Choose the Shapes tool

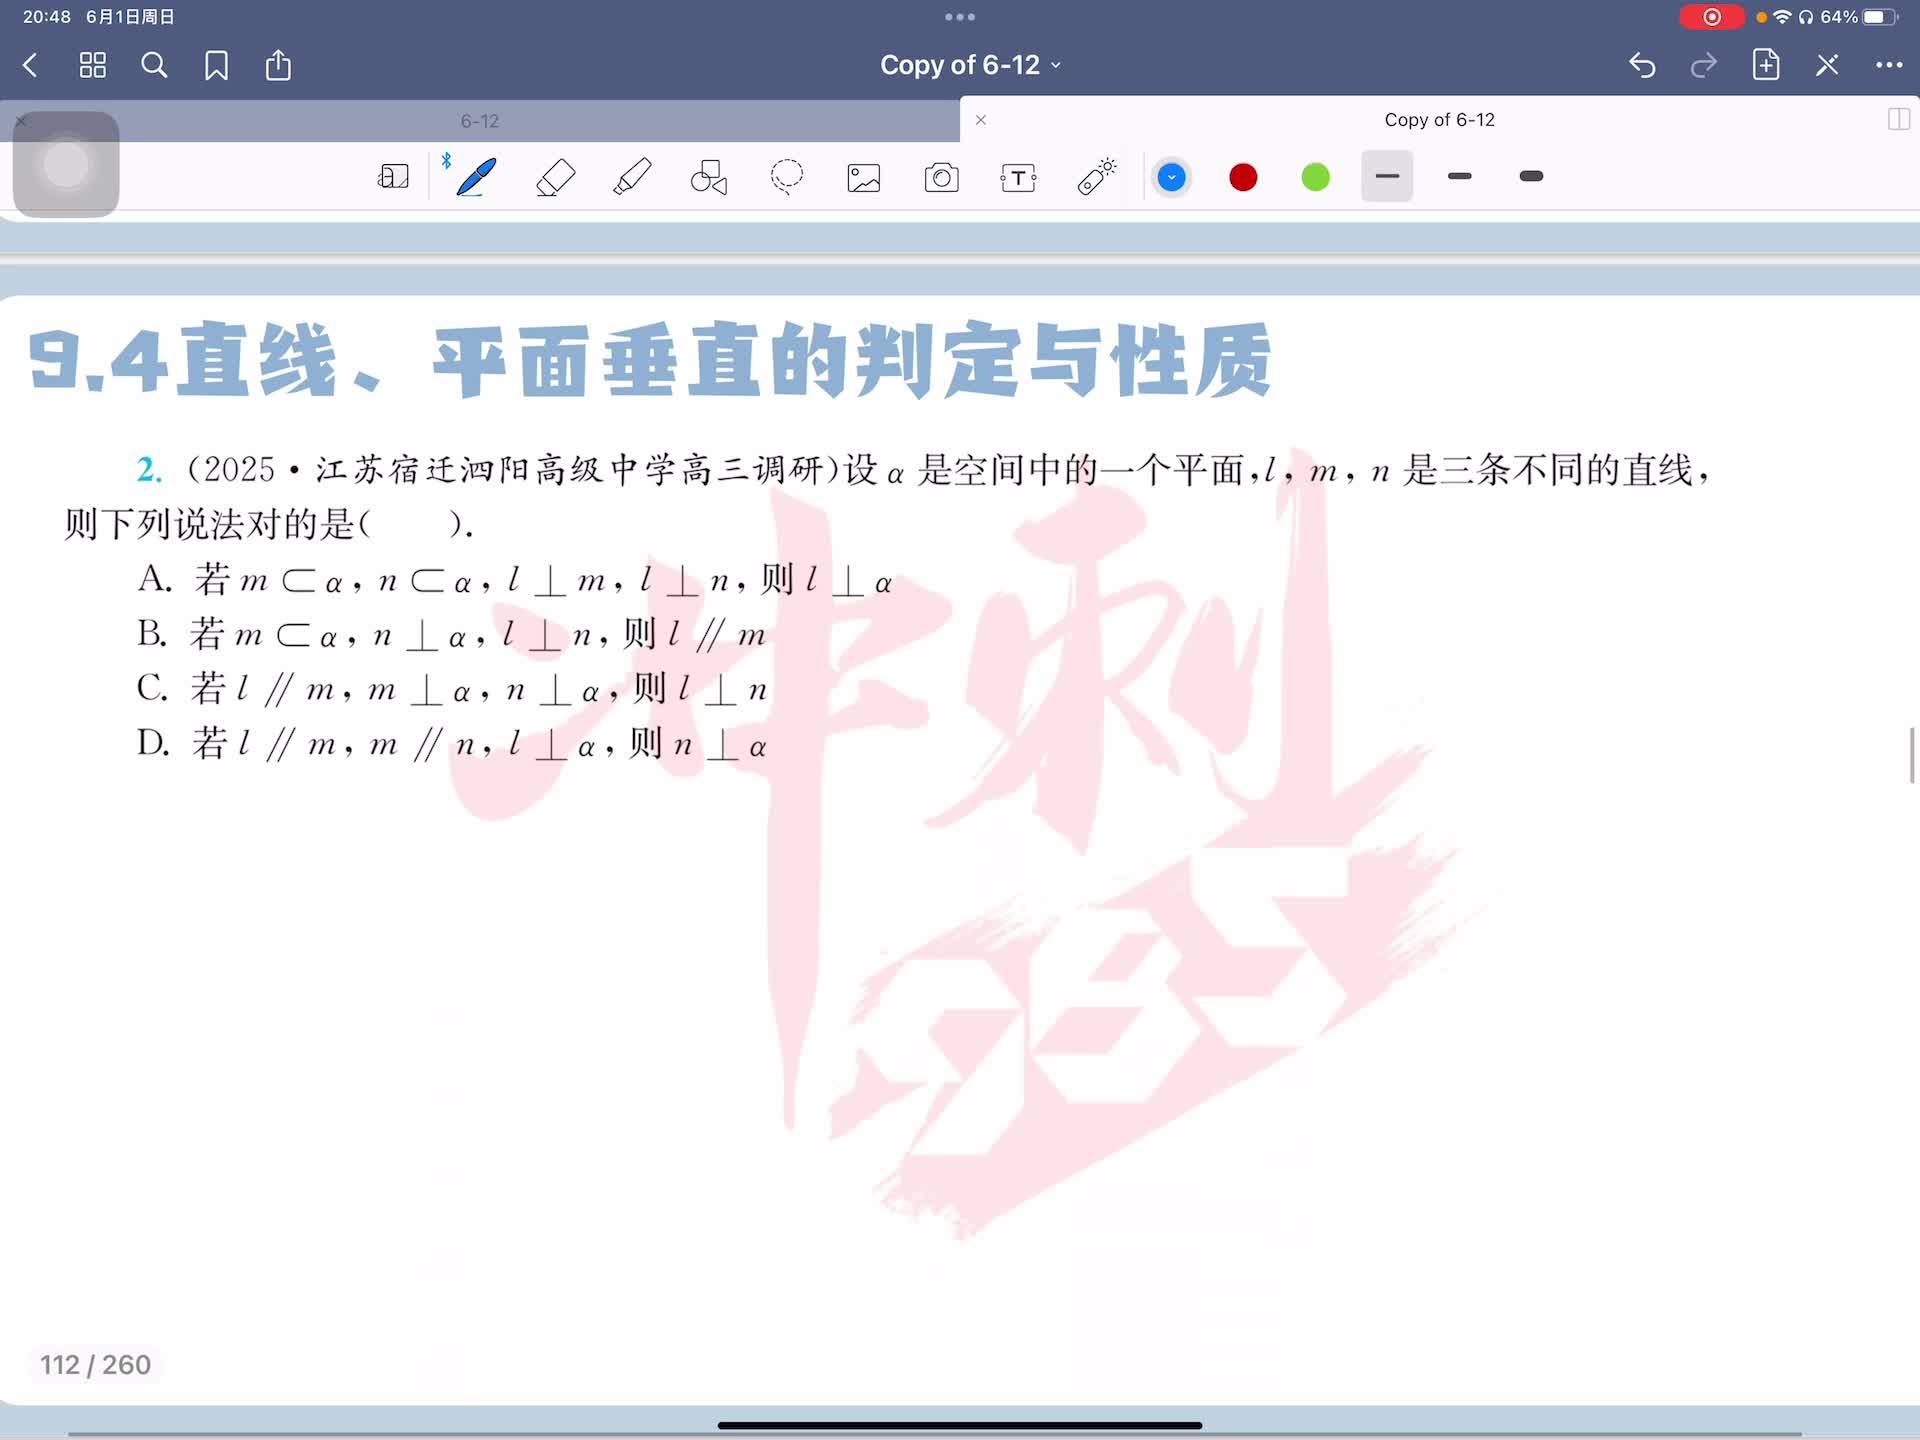pyautogui.click(x=709, y=177)
